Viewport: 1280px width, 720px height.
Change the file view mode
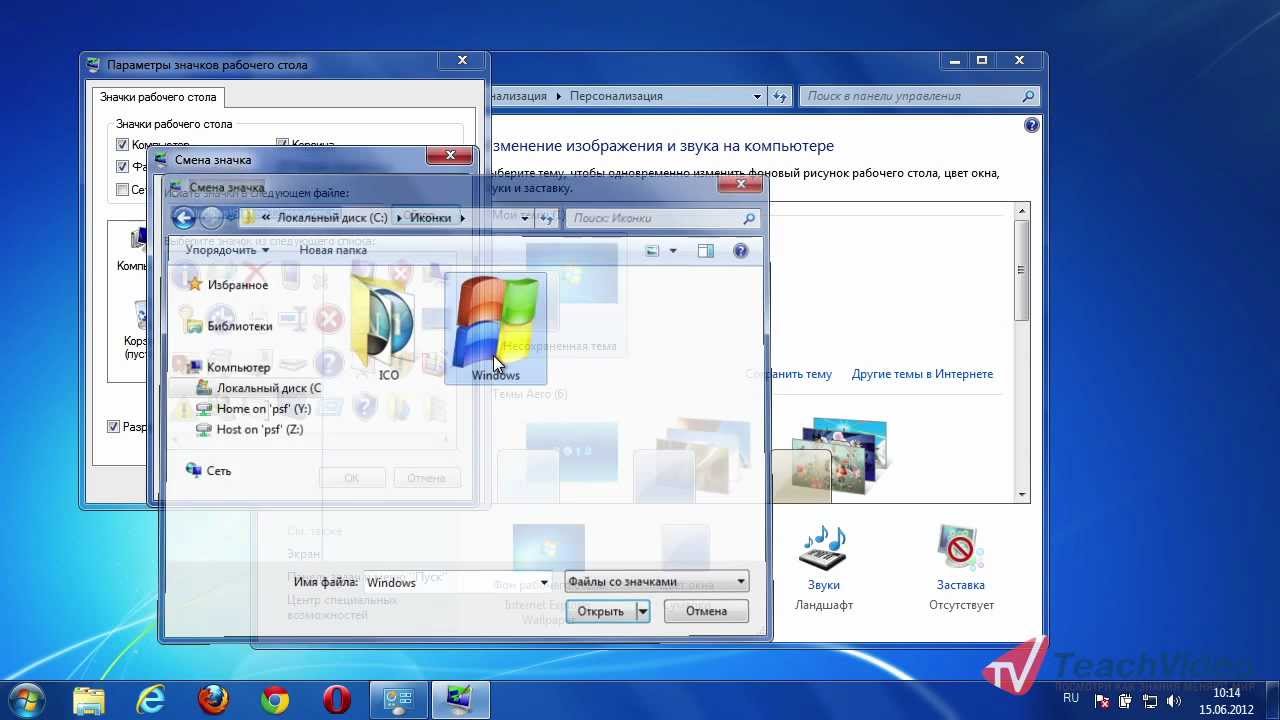click(653, 251)
